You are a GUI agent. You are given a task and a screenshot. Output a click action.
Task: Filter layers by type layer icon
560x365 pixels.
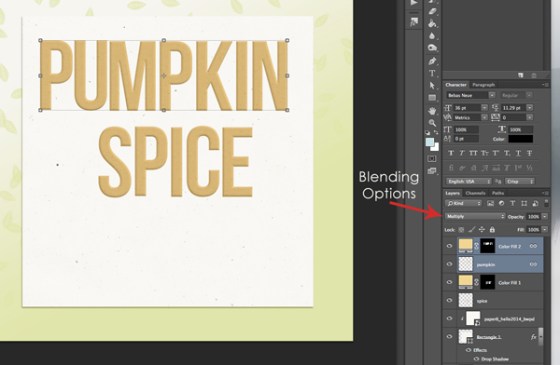(512, 203)
